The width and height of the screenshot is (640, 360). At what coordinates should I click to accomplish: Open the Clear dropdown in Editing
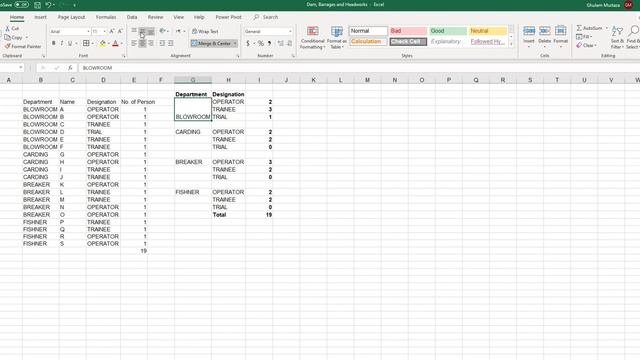586,45
